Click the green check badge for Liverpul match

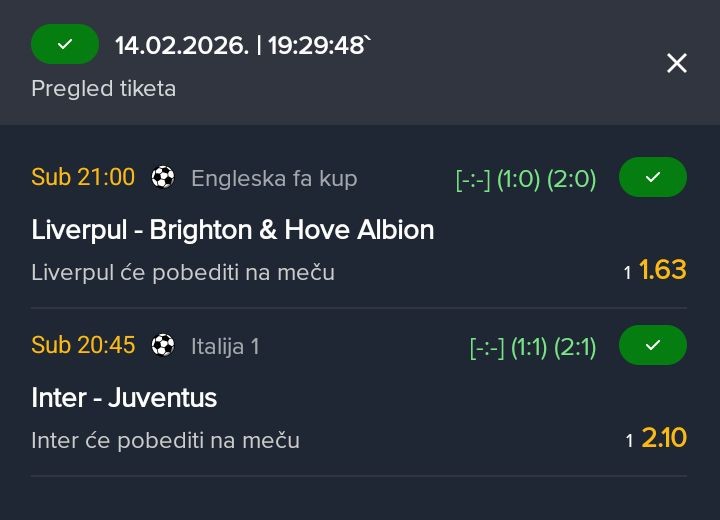pyautogui.click(x=653, y=178)
